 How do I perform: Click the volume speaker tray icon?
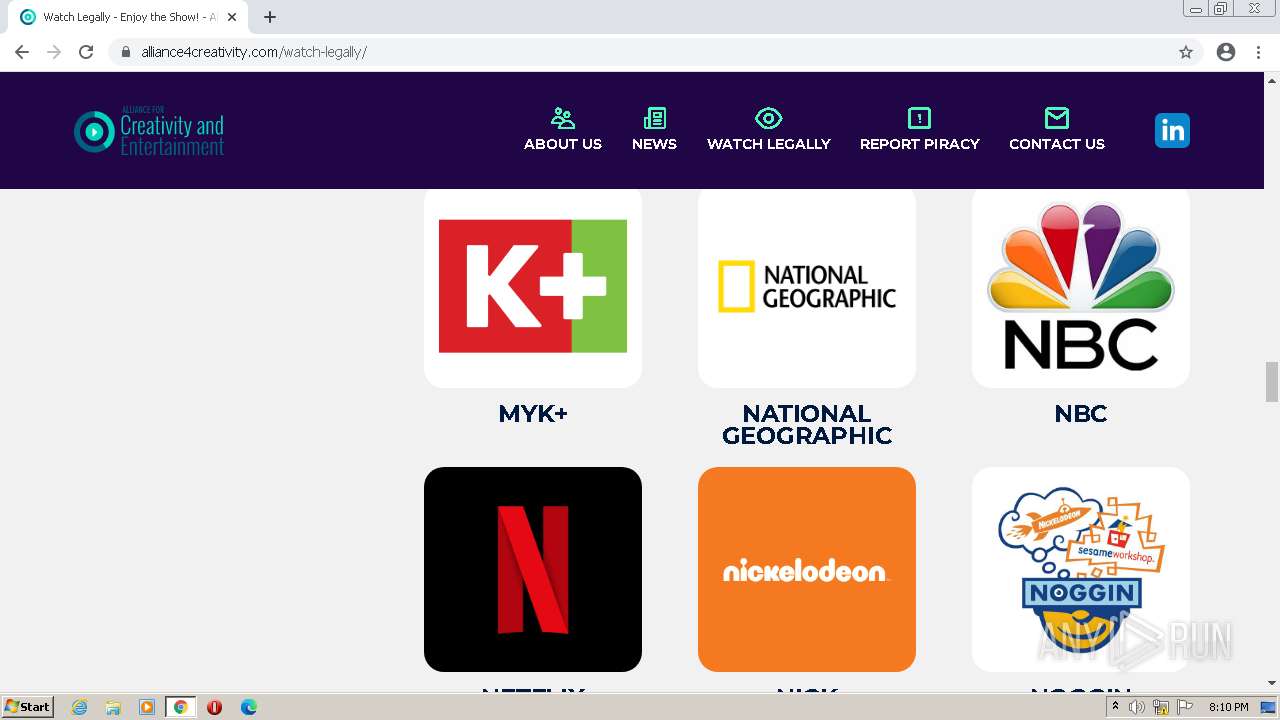pos(1137,707)
